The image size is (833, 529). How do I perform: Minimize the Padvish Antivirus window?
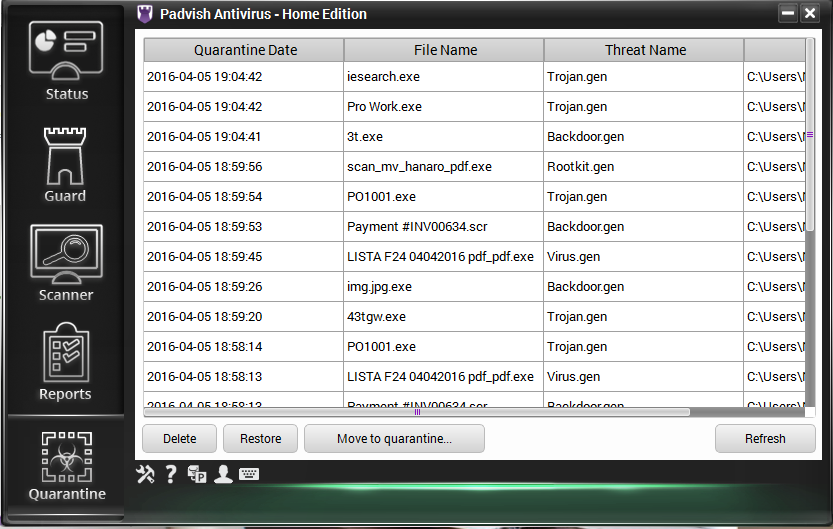[x=788, y=13]
